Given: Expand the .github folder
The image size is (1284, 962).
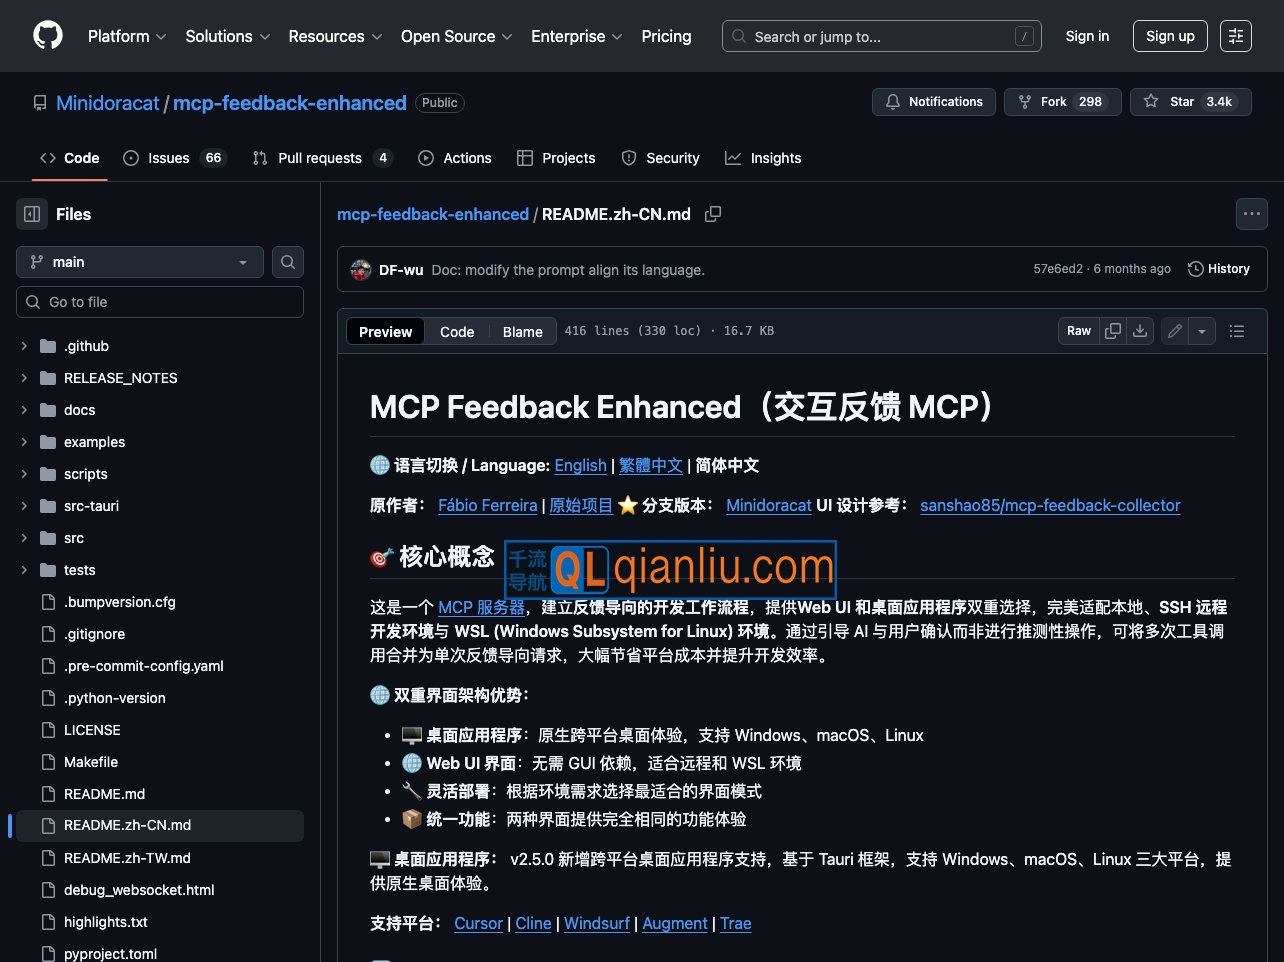Looking at the screenshot, I should pyautogui.click(x=23, y=345).
